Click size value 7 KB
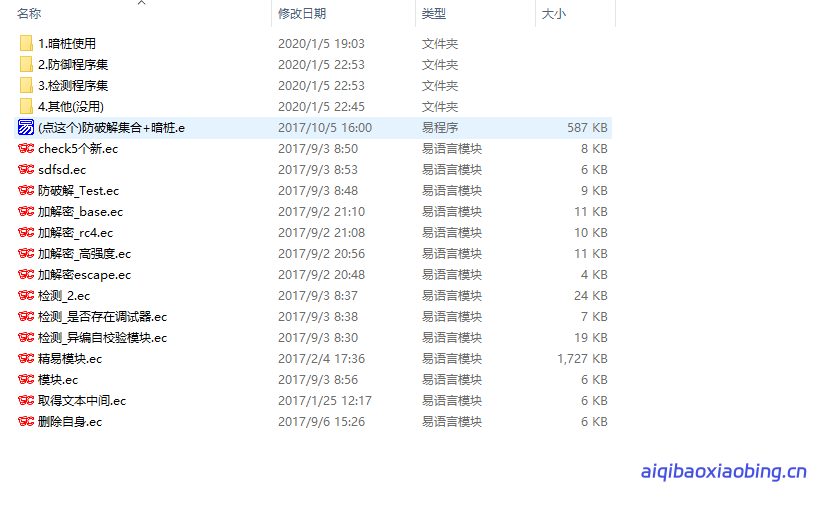The width and height of the screenshot is (837, 526). (x=594, y=317)
